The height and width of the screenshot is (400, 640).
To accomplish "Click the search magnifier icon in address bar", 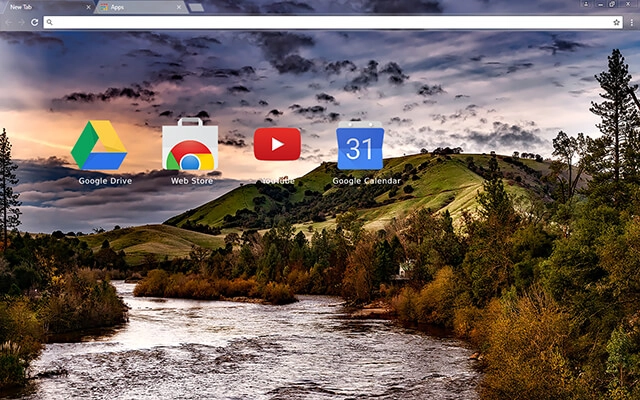I will (49, 22).
